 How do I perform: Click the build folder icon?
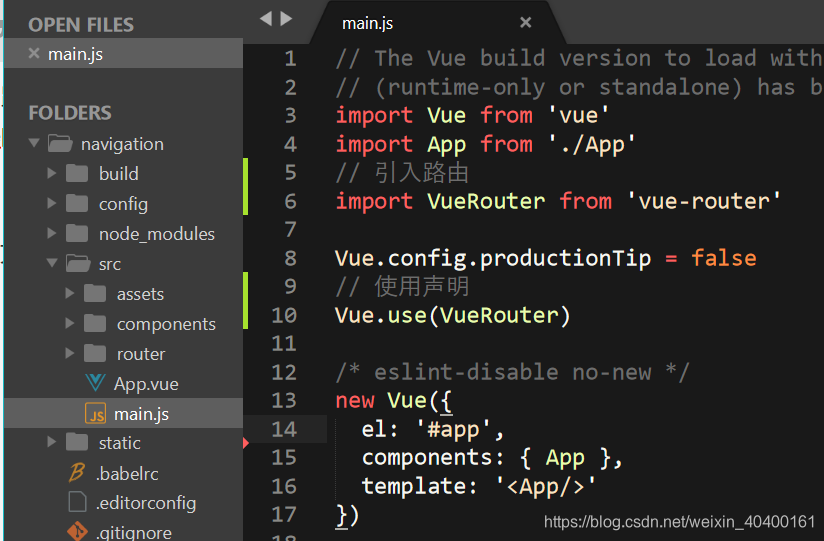click(x=77, y=173)
